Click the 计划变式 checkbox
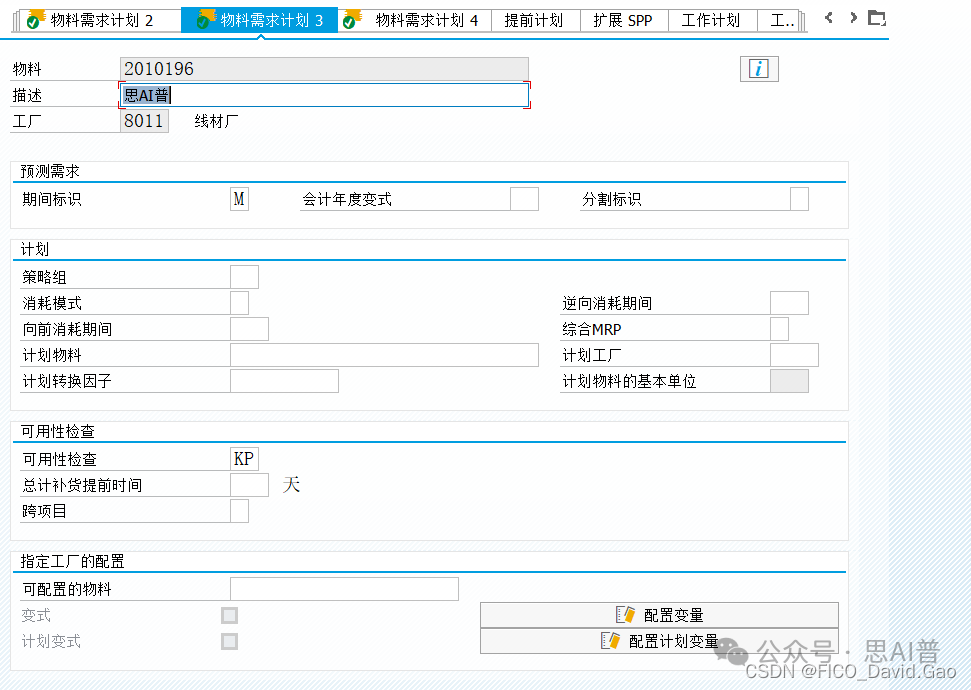 pyautogui.click(x=229, y=641)
